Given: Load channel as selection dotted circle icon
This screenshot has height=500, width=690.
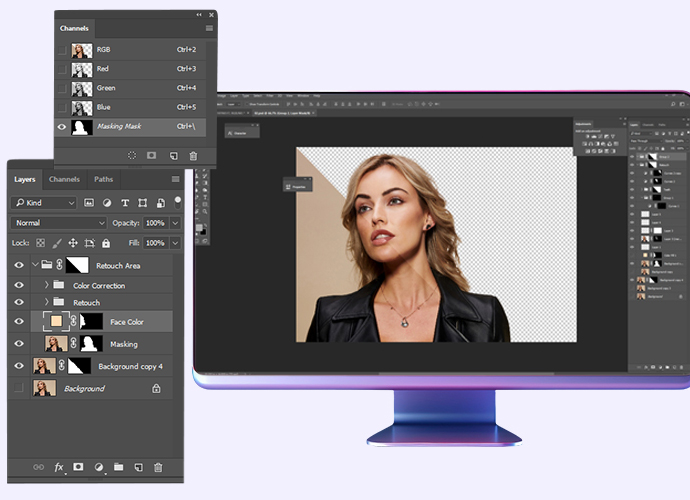Looking at the screenshot, I should (x=131, y=155).
